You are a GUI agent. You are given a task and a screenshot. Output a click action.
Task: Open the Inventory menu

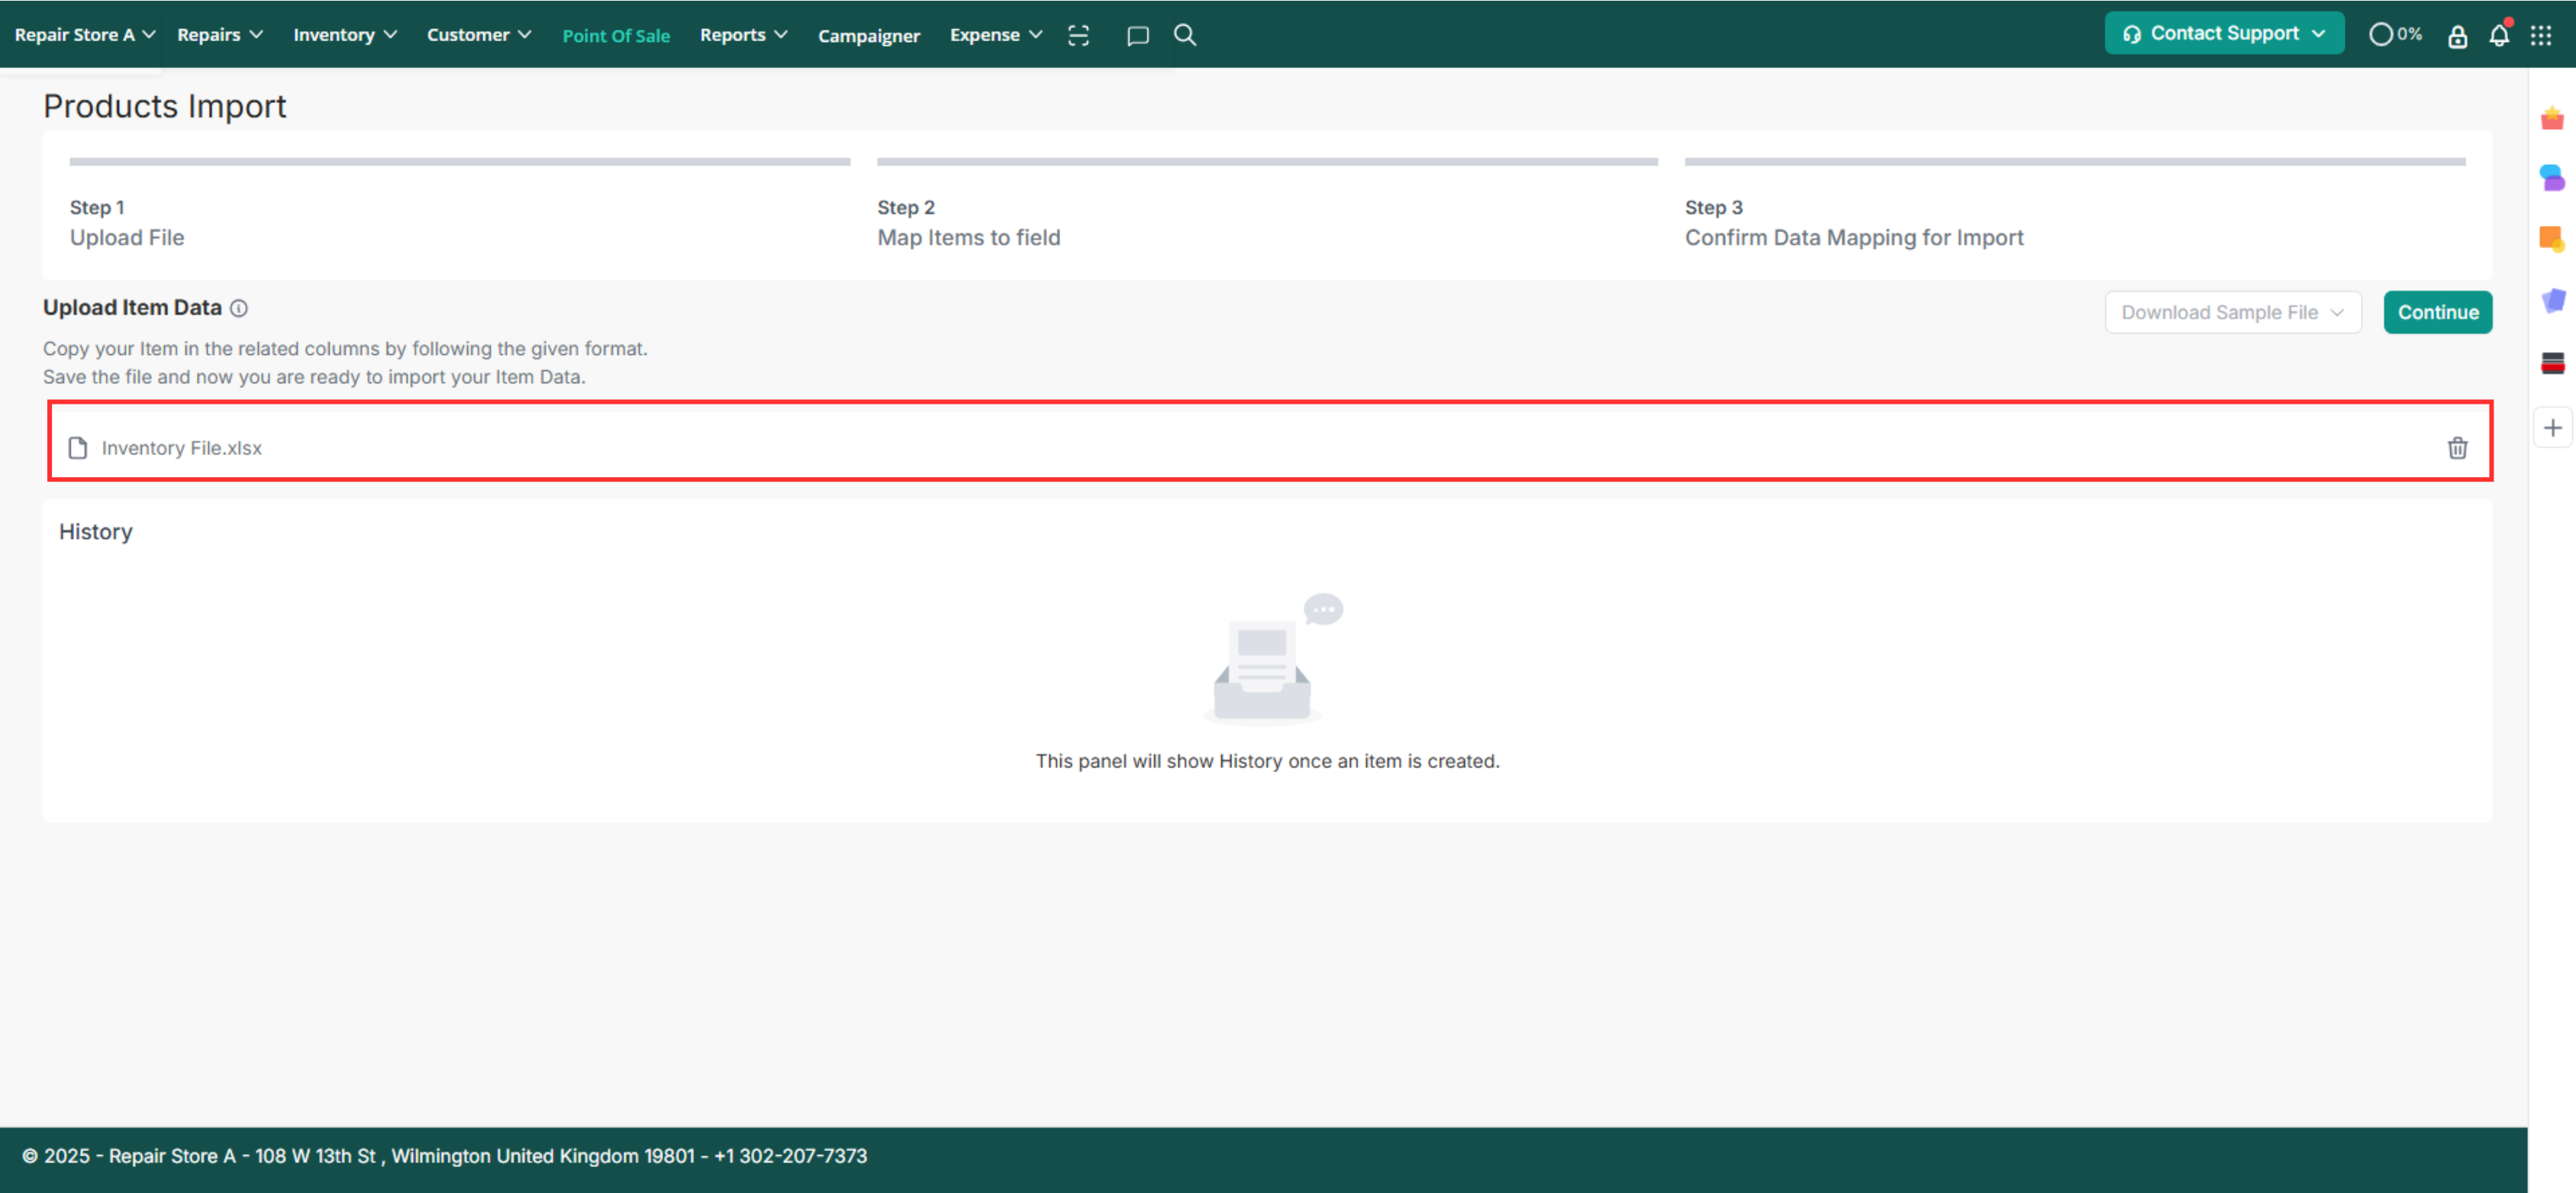coord(345,35)
